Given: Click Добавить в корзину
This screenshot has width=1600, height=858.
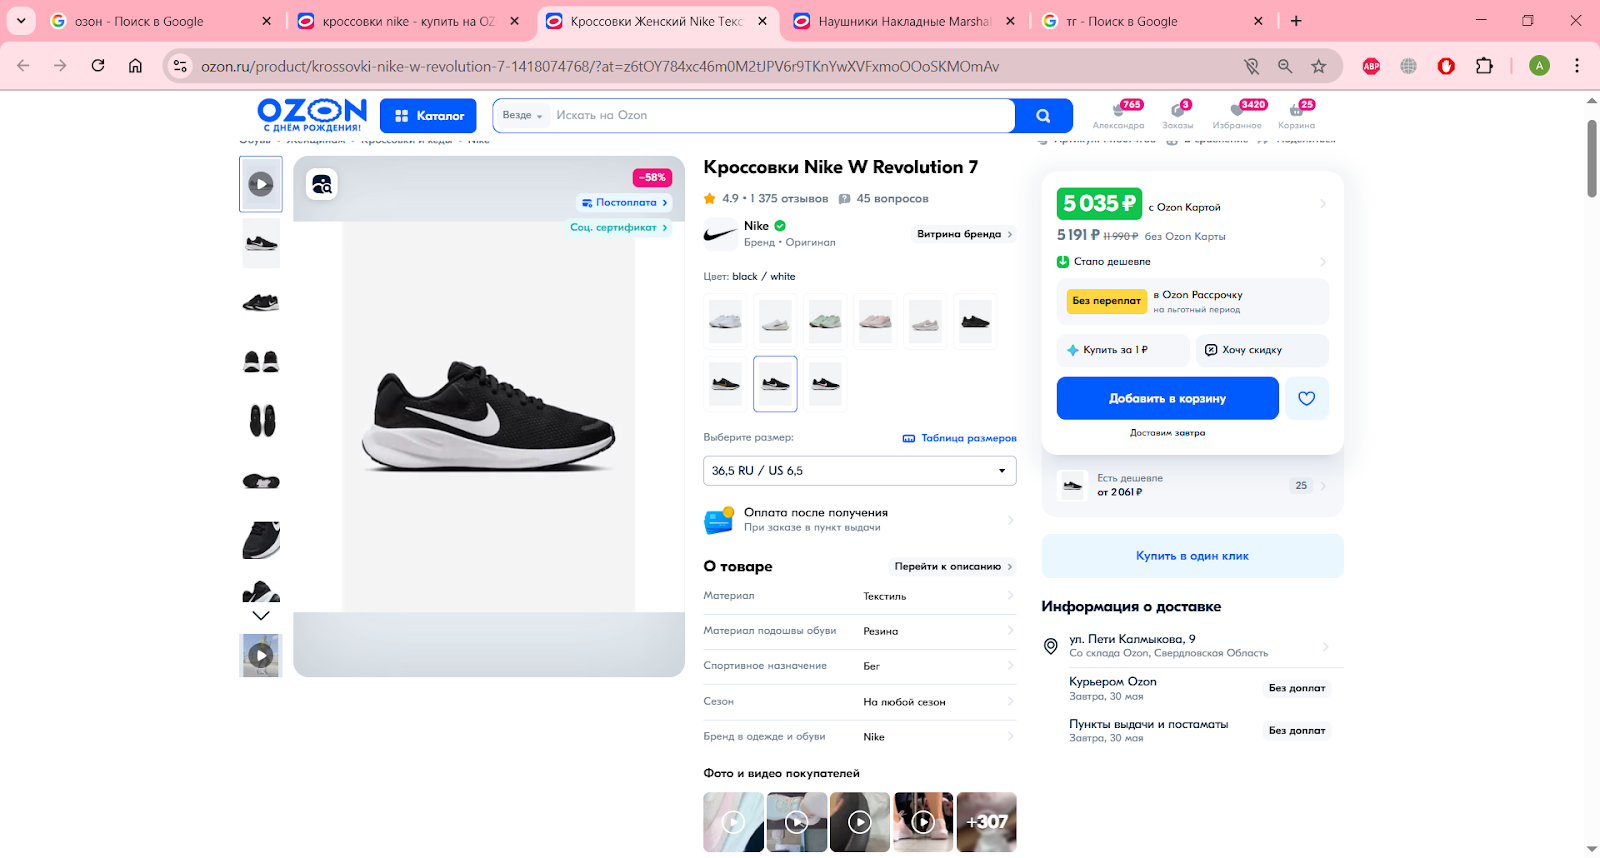Looking at the screenshot, I should (x=1167, y=398).
